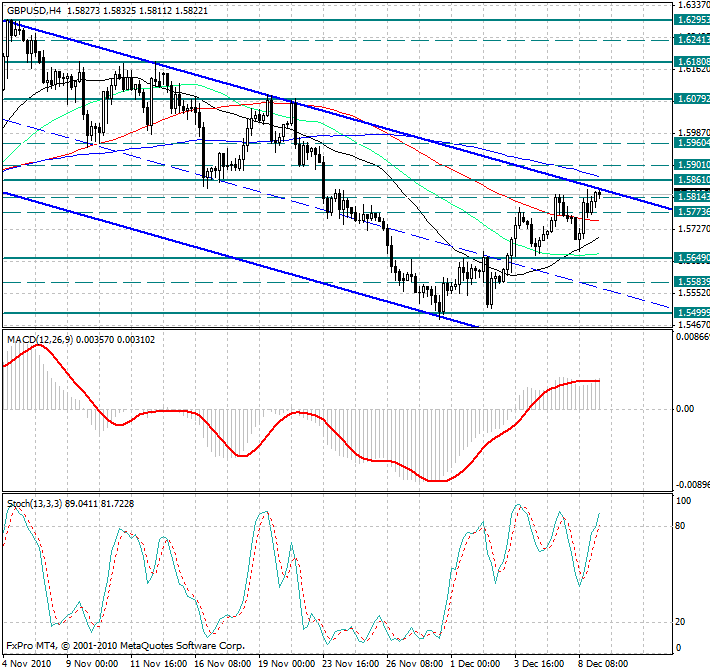The height and width of the screenshot is (671, 710).
Task: Click the 9 Nov 00:00 time label
Action: click(92, 664)
